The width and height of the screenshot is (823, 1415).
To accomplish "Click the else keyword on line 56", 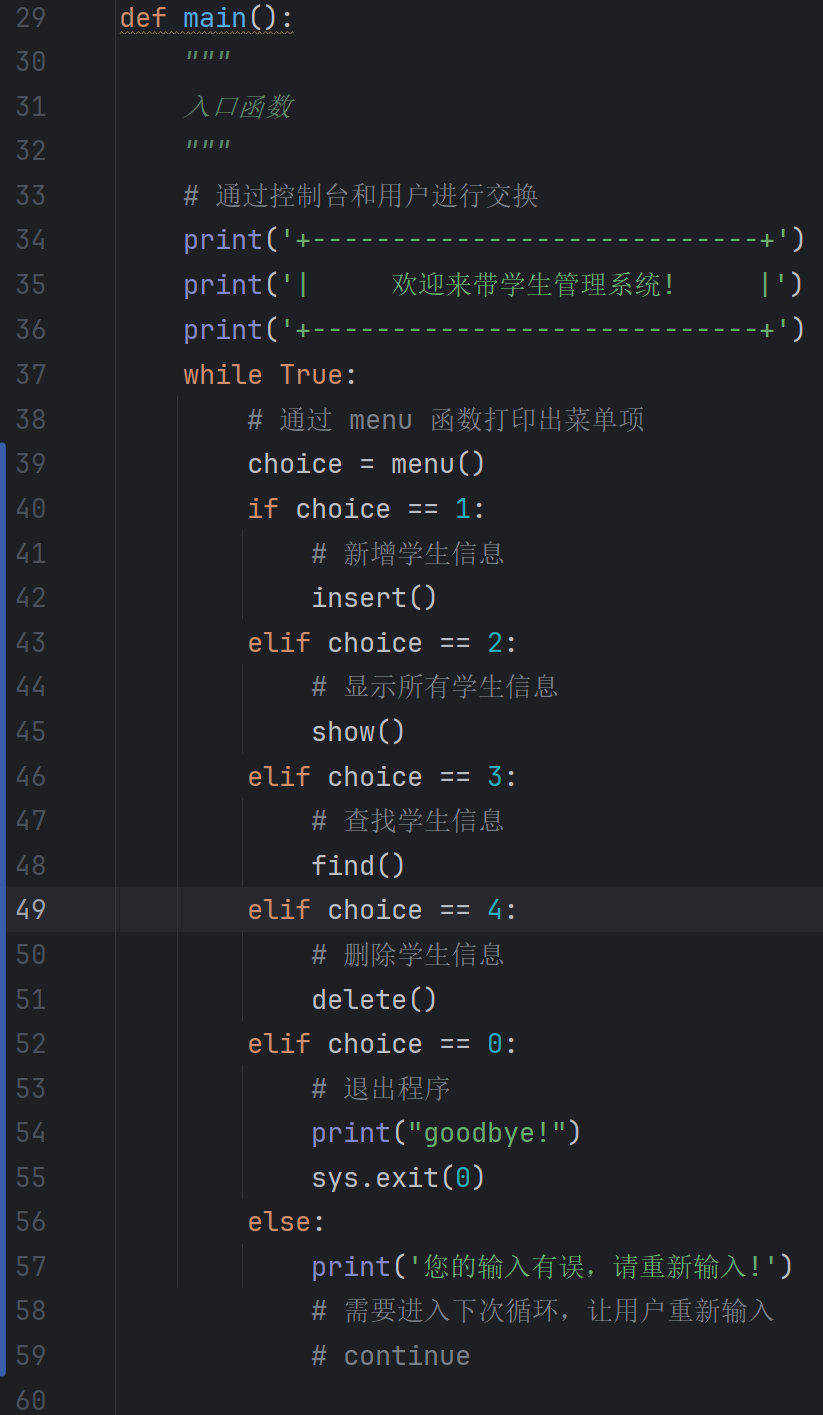I will (x=279, y=1222).
